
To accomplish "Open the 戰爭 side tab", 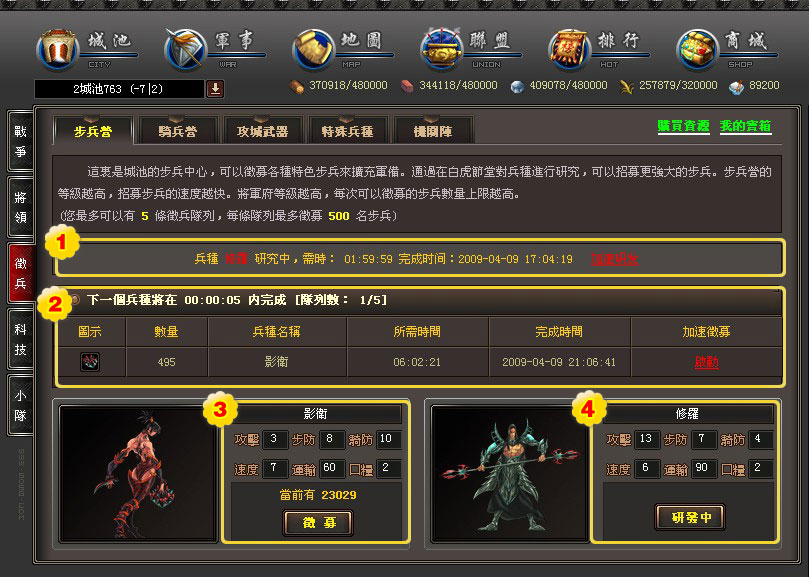I will [20, 141].
